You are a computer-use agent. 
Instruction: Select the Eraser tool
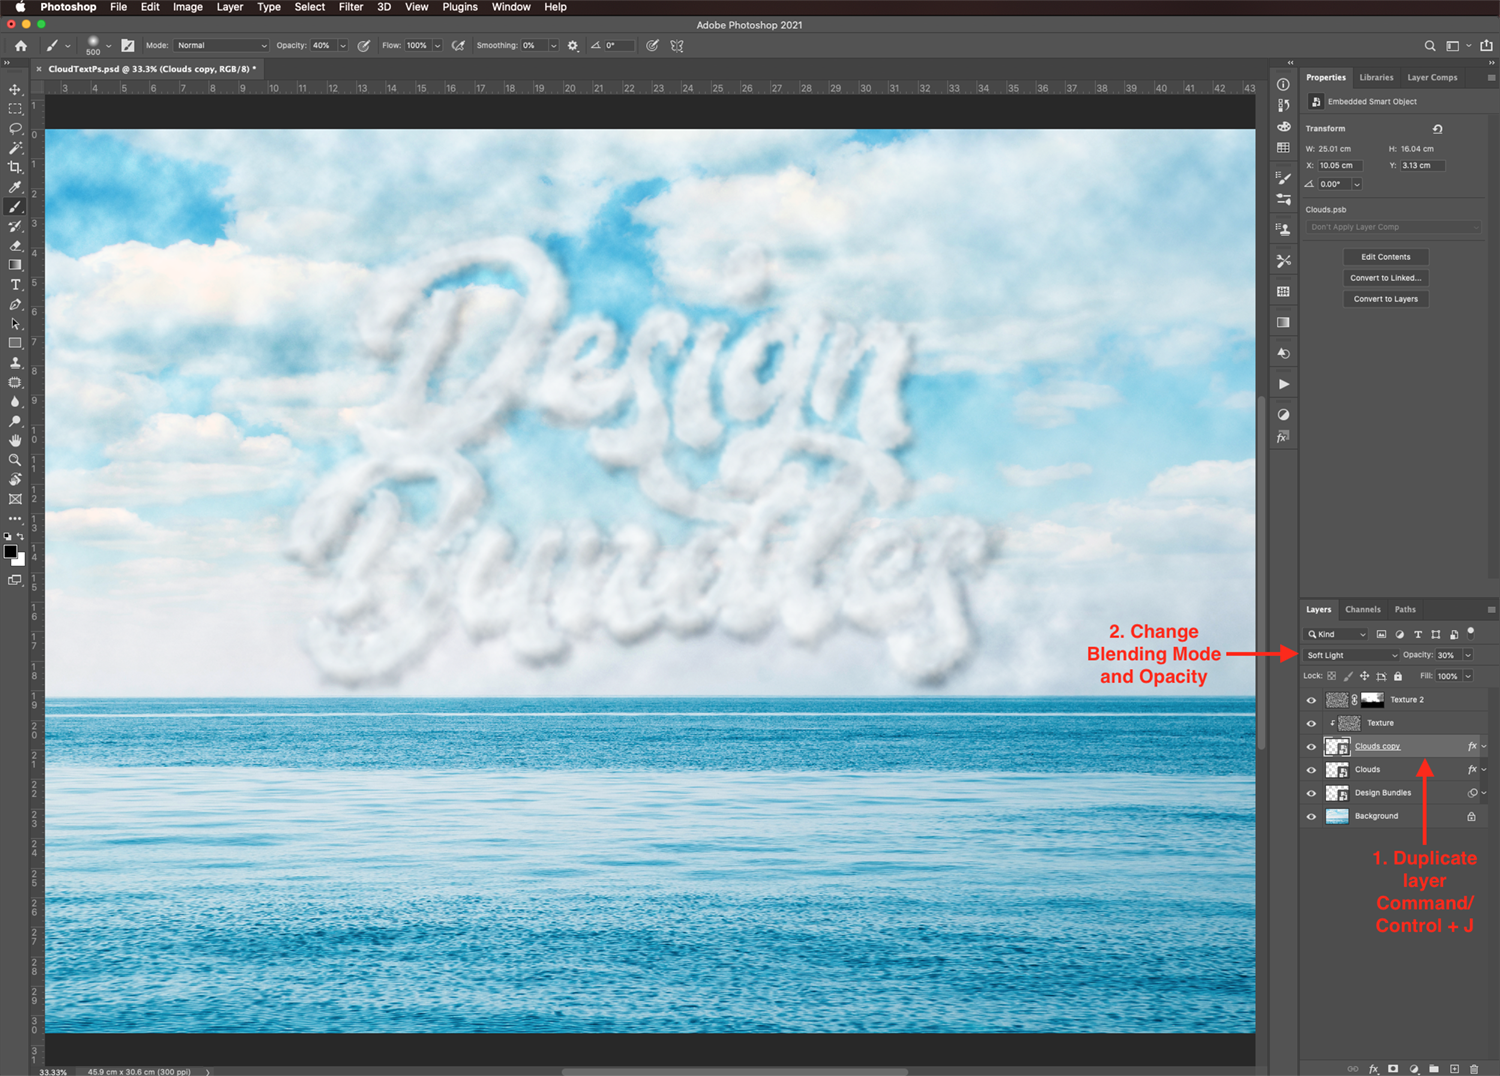point(15,246)
